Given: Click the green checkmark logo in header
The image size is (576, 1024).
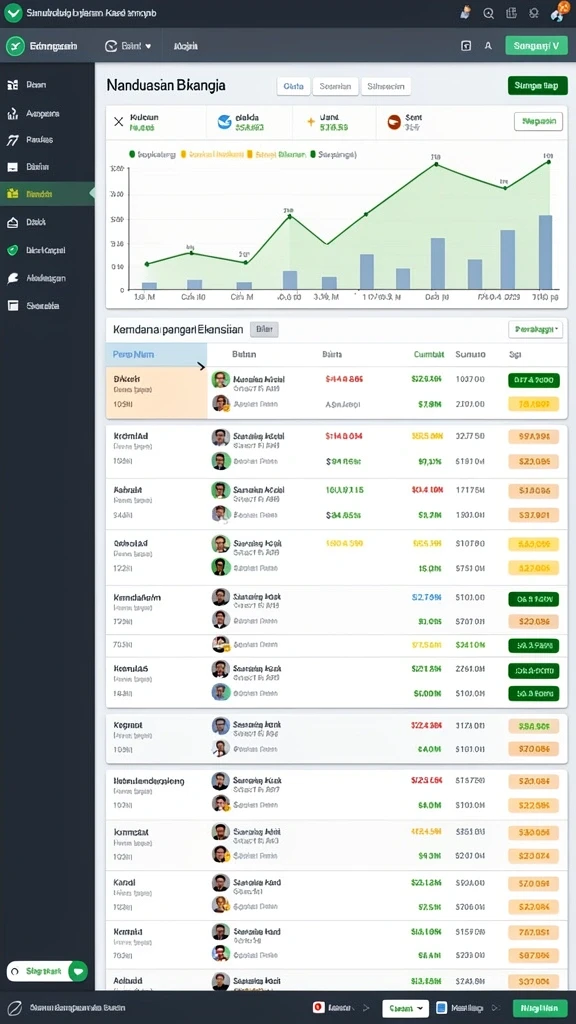Looking at the screenshot, I should 13,12.
